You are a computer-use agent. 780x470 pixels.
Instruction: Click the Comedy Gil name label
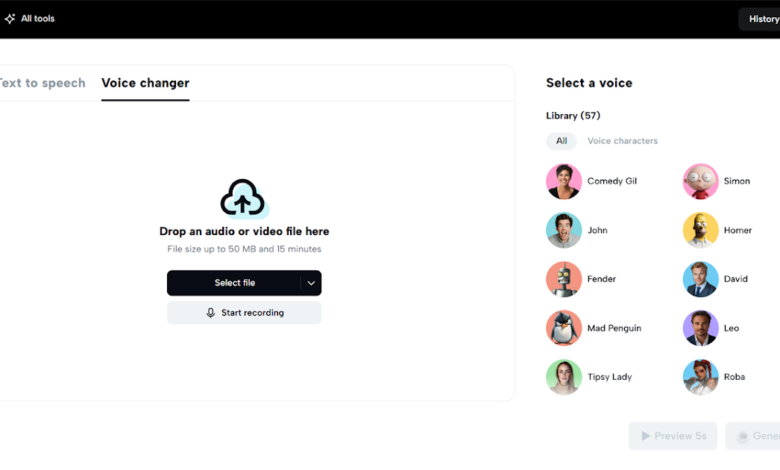pos(612,182)
